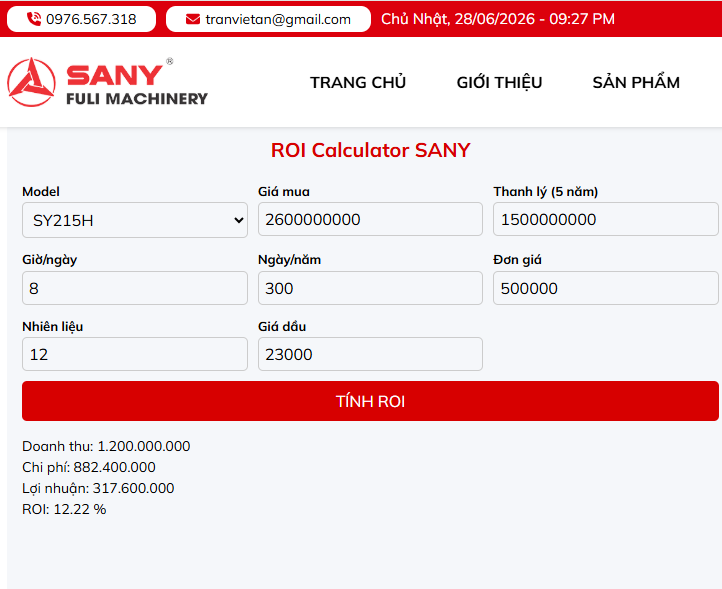Image resolution: width=722 pixels, height=589 pixels.
Task: Open GIỚI THIỆU menu item
Action: click(x=499, y=82)
